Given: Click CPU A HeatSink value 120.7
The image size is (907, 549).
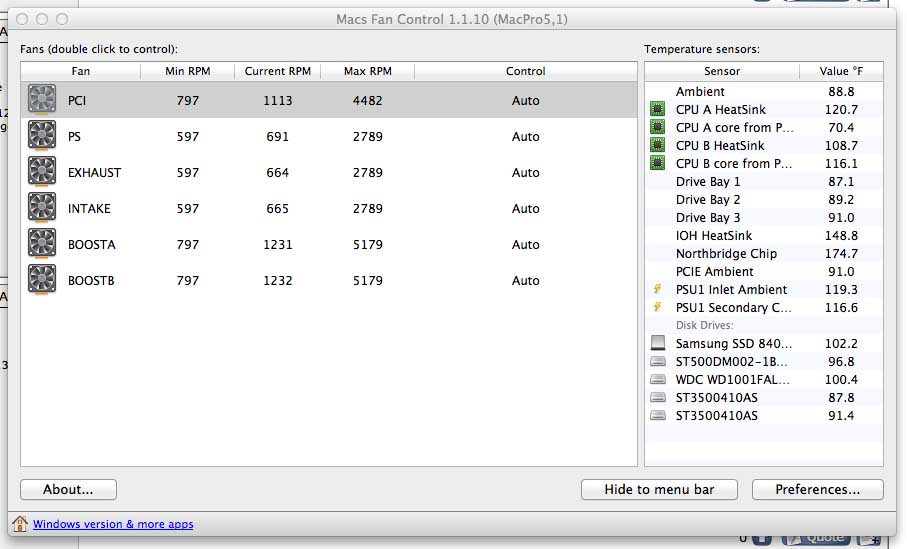Looking at the screenshot, I should pyautogui.click(x=841, y=109).
